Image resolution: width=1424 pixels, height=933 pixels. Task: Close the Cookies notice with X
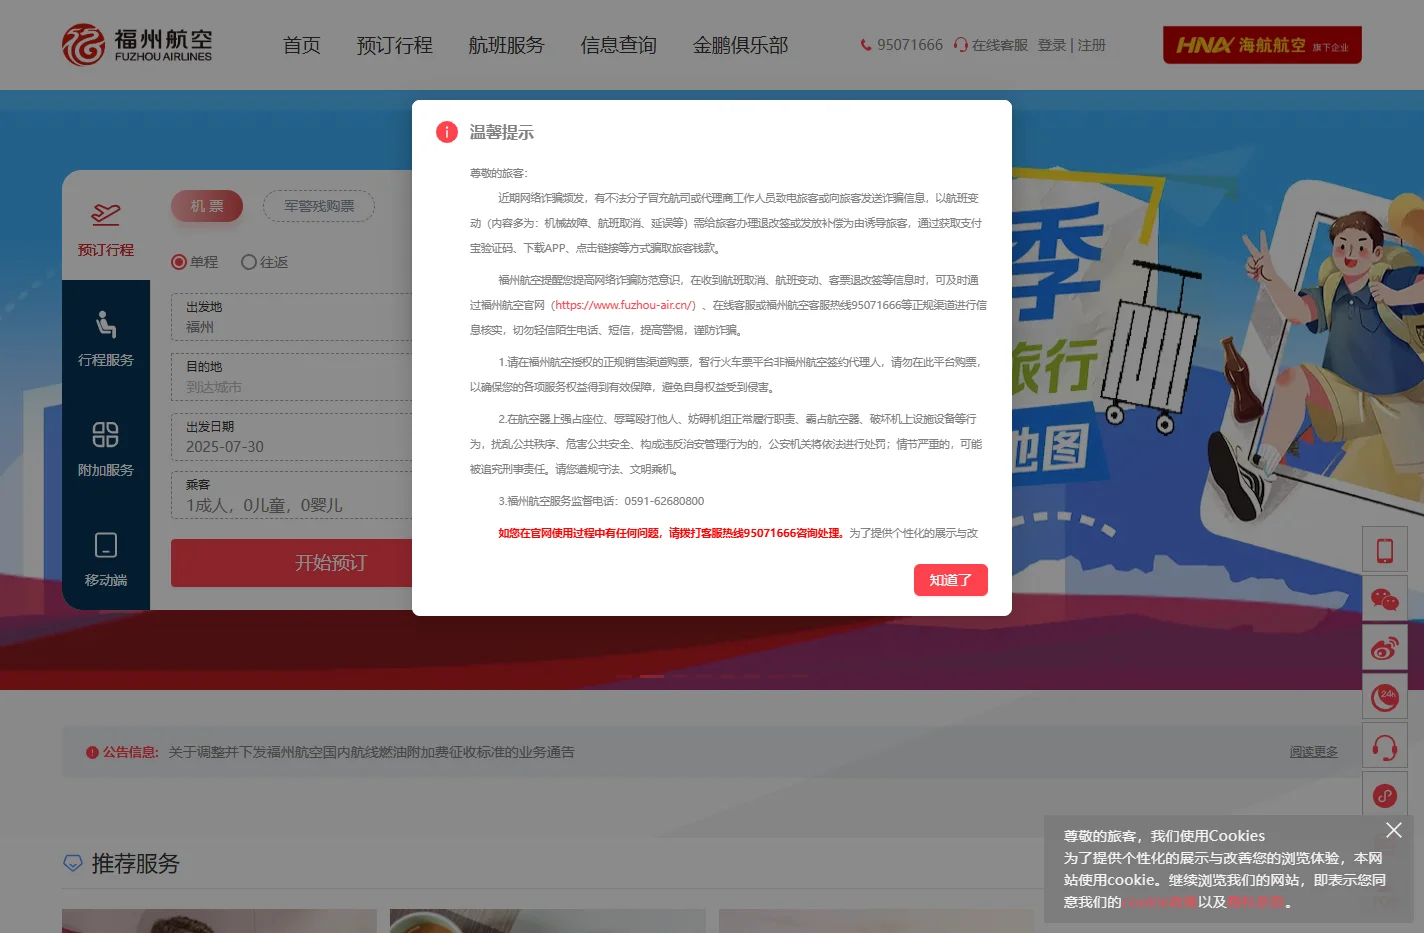1394,830
